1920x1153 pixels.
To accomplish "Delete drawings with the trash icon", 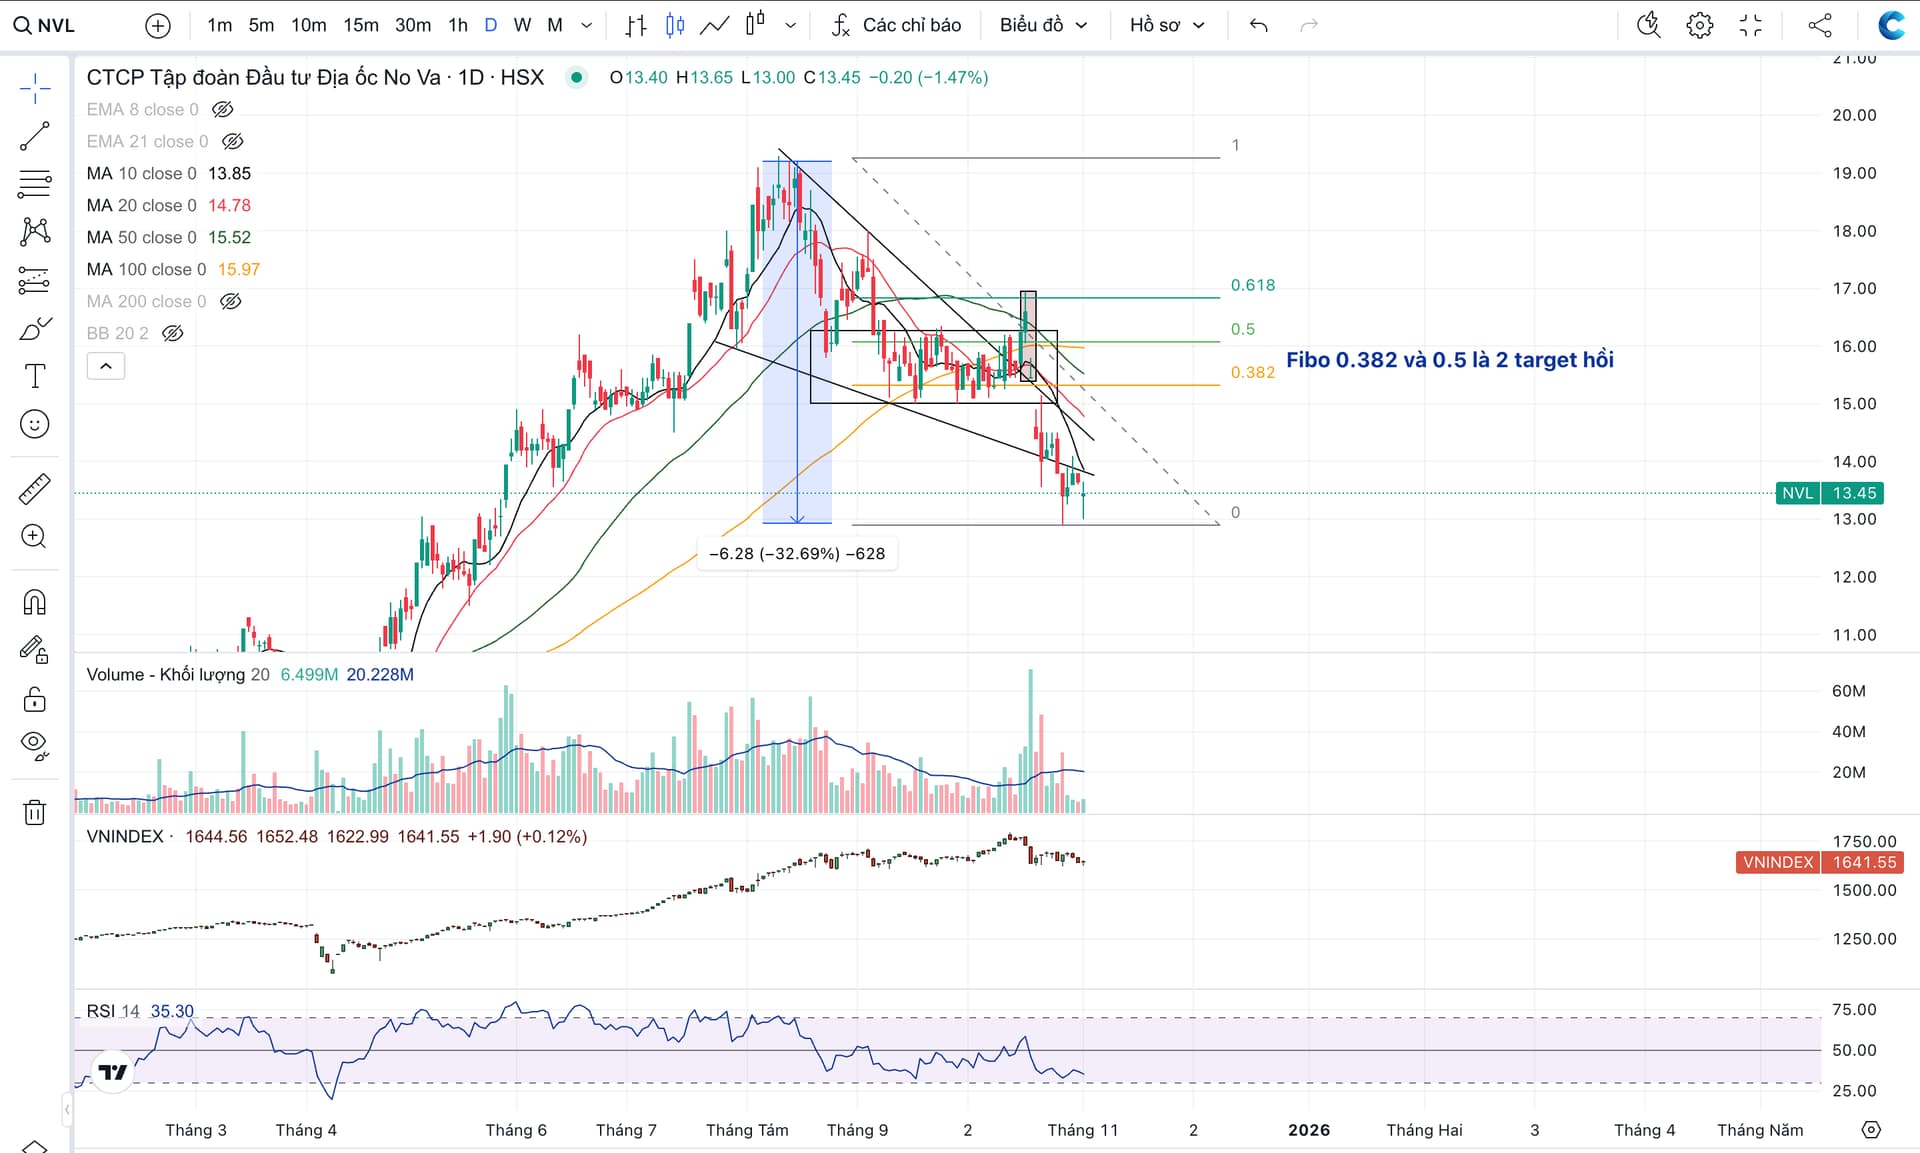I will [x=34, y=811].
